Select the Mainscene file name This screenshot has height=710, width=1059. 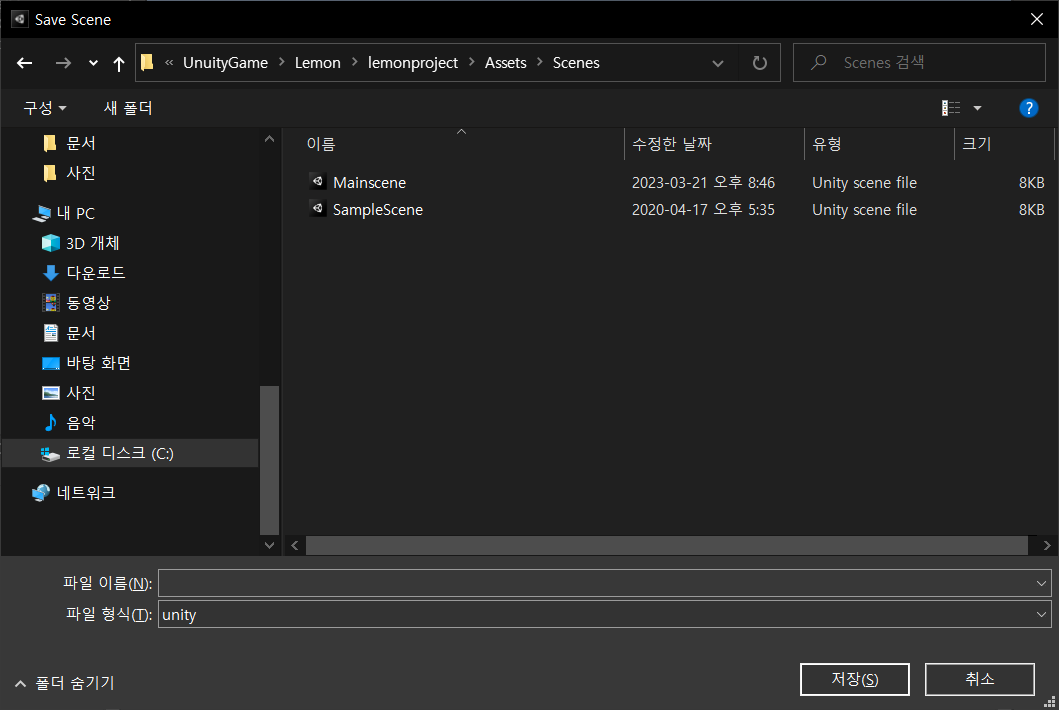tap(369, 182)
